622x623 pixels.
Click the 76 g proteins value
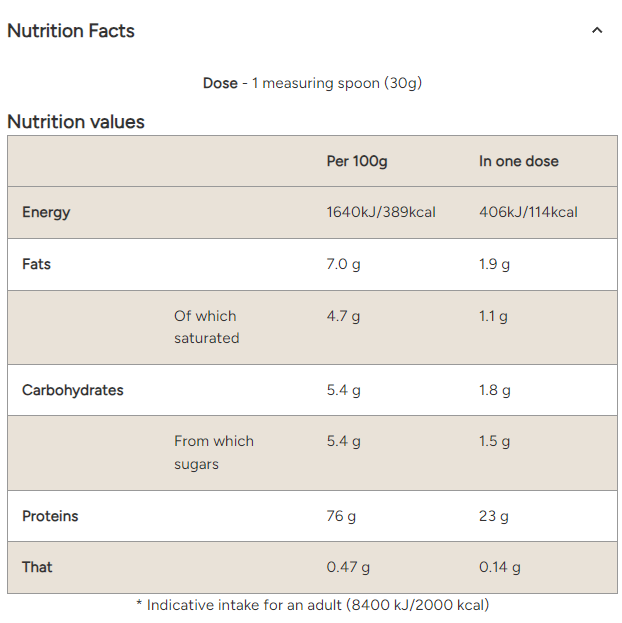pos(341,516)
